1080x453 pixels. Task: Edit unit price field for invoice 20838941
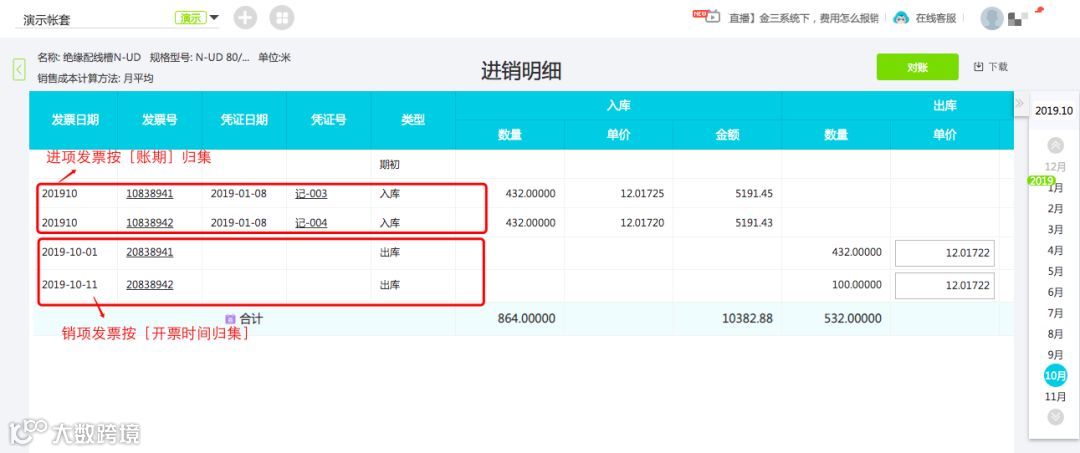click(944, 253)
